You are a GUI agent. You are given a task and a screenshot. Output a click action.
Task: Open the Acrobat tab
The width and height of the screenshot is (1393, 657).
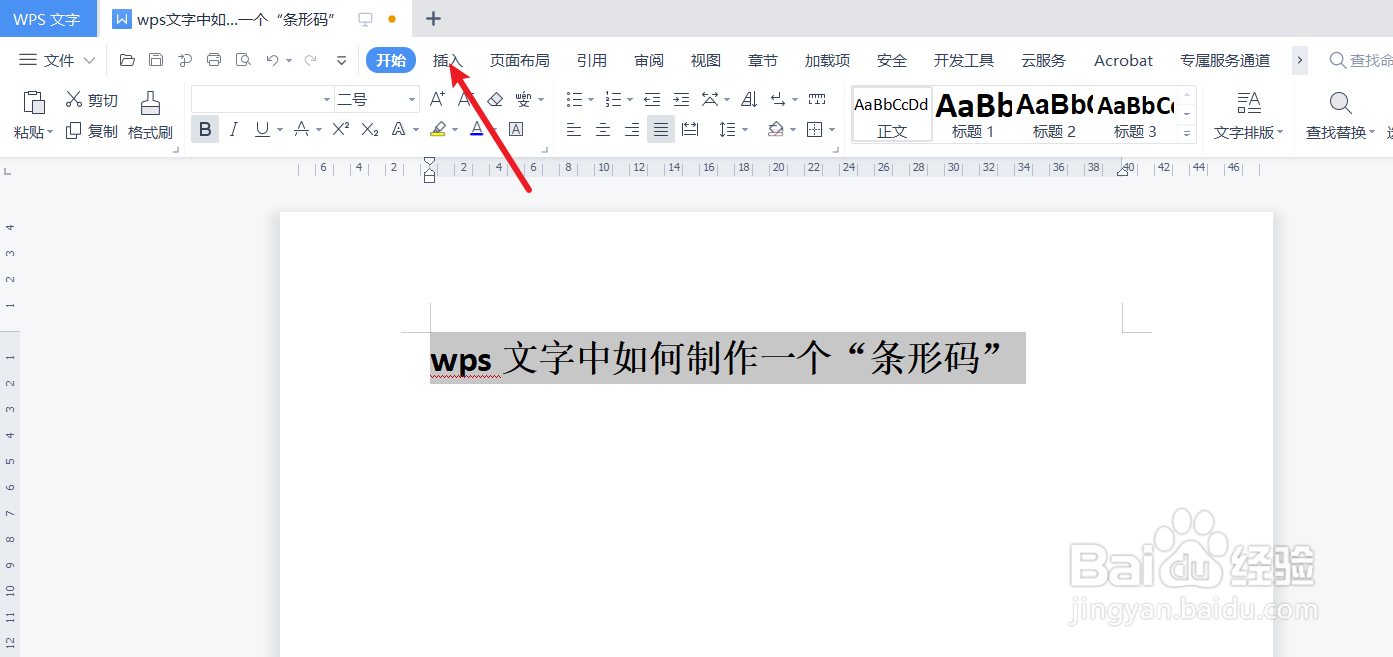[x=1124, y=60]
